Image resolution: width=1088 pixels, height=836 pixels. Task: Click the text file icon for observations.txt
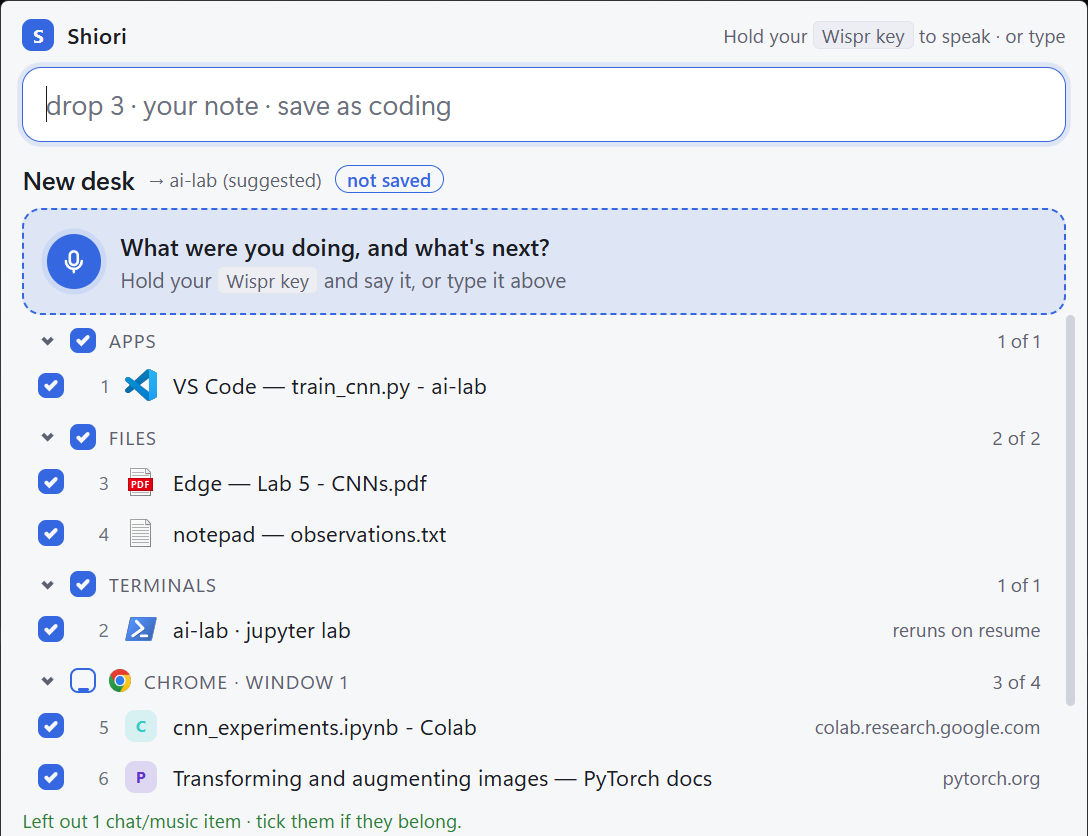[x=141, y=534]
